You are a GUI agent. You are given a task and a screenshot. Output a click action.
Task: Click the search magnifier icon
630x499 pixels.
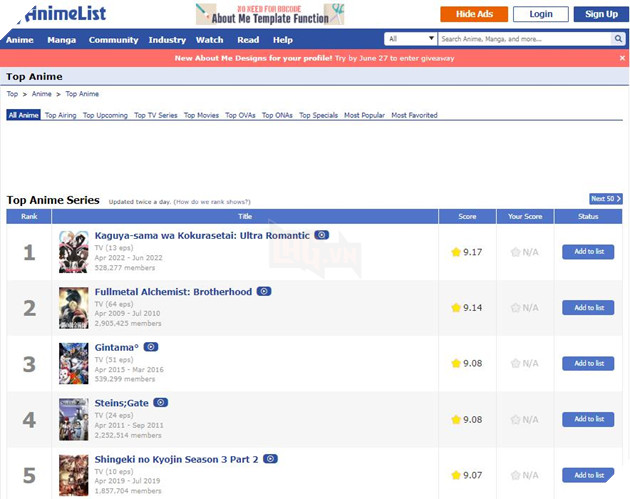click(618, 39)
